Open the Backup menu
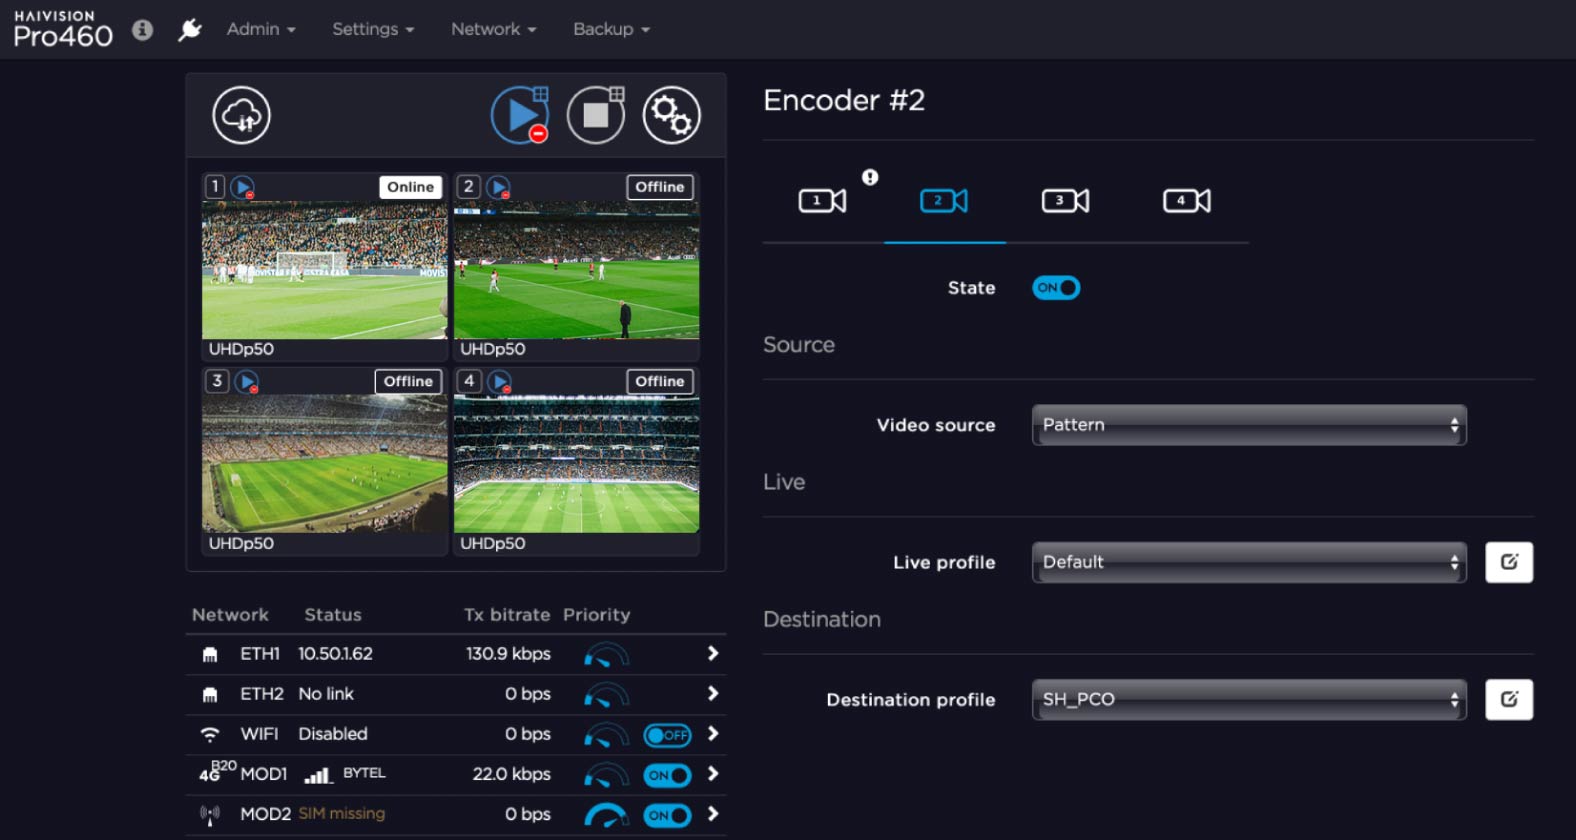Screen dimensions: 1576x840 click(611, 29)
